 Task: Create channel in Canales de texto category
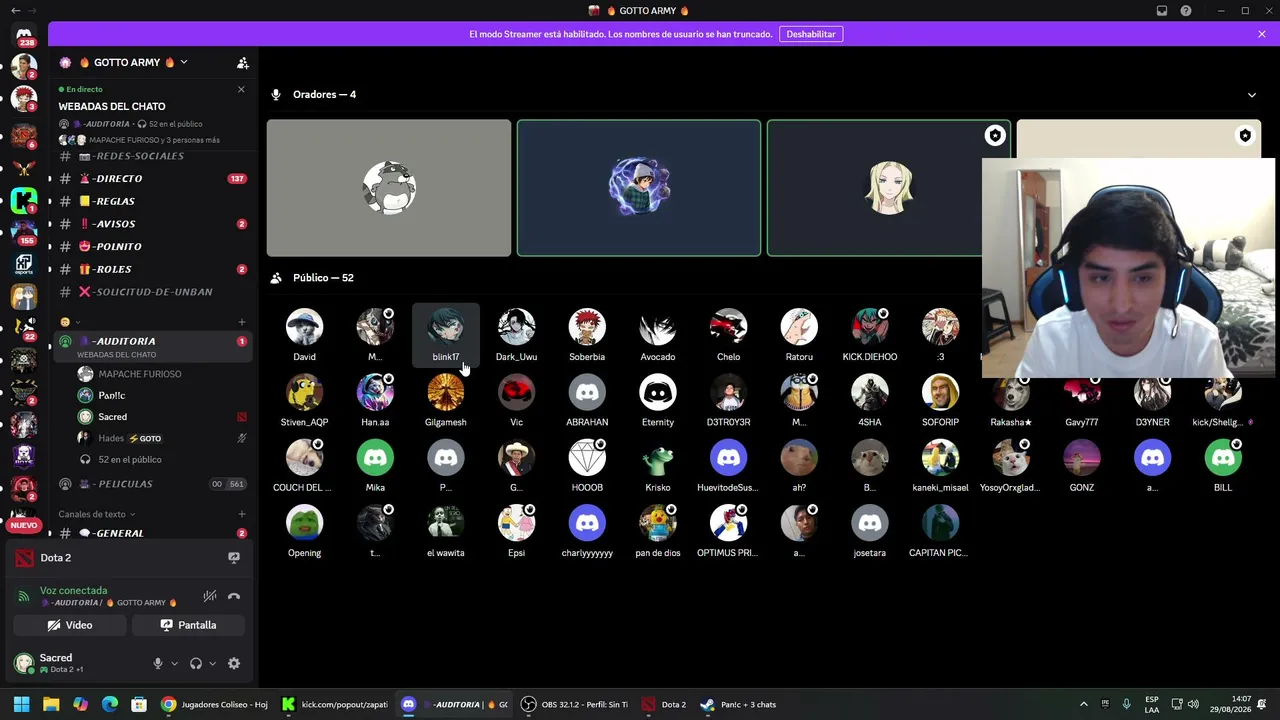(242, 514)
